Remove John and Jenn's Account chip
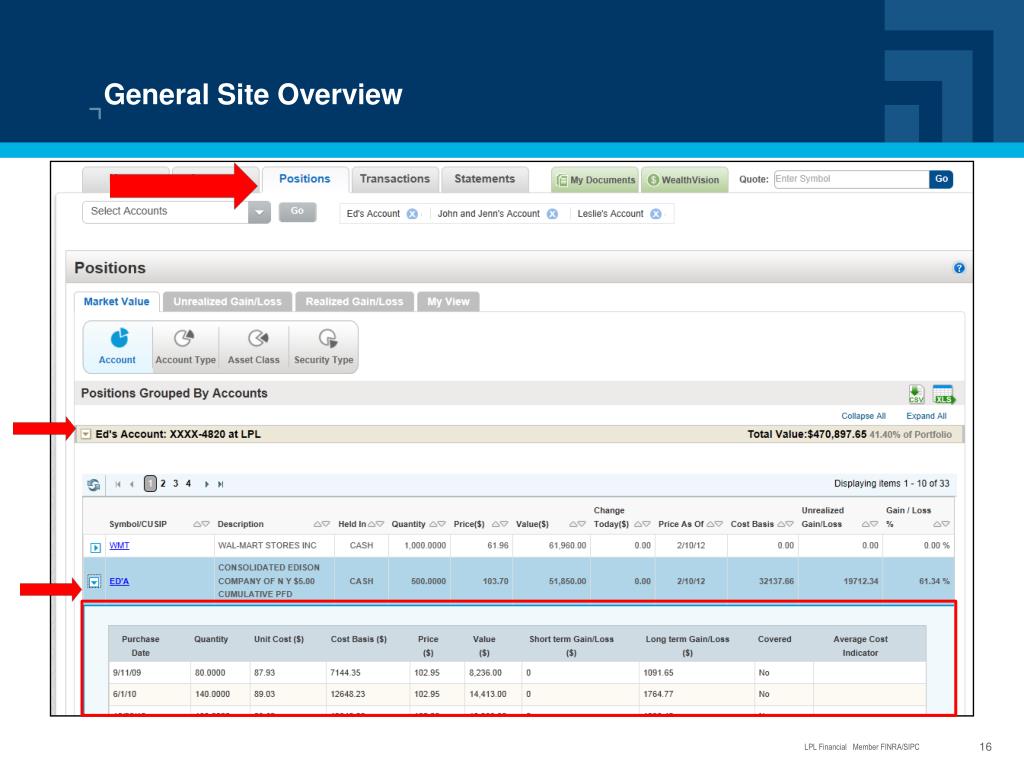Image resolution: width=1024 pixels, height=768 pixels. point(552,214)
